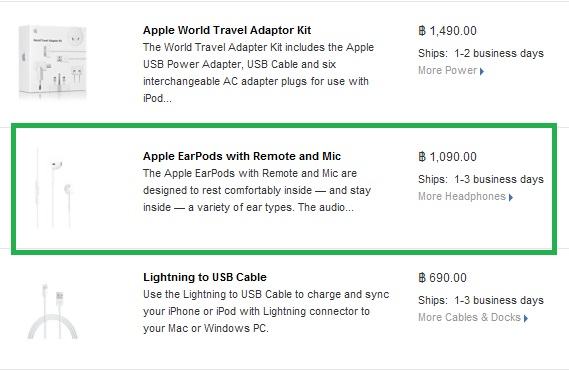Open the World Travel Adaptor Kit product image
The image size is (569, 371).
tap(53, 62)
